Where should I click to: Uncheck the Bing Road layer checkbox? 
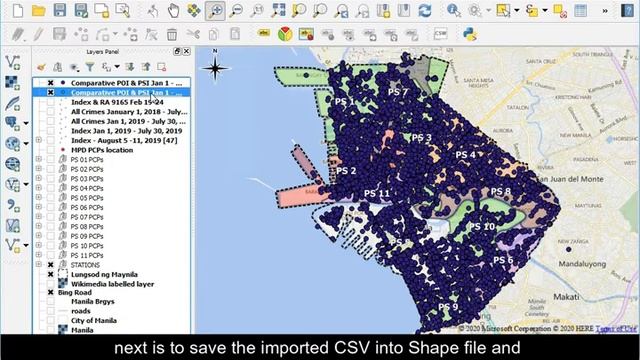tap(51, 293)
